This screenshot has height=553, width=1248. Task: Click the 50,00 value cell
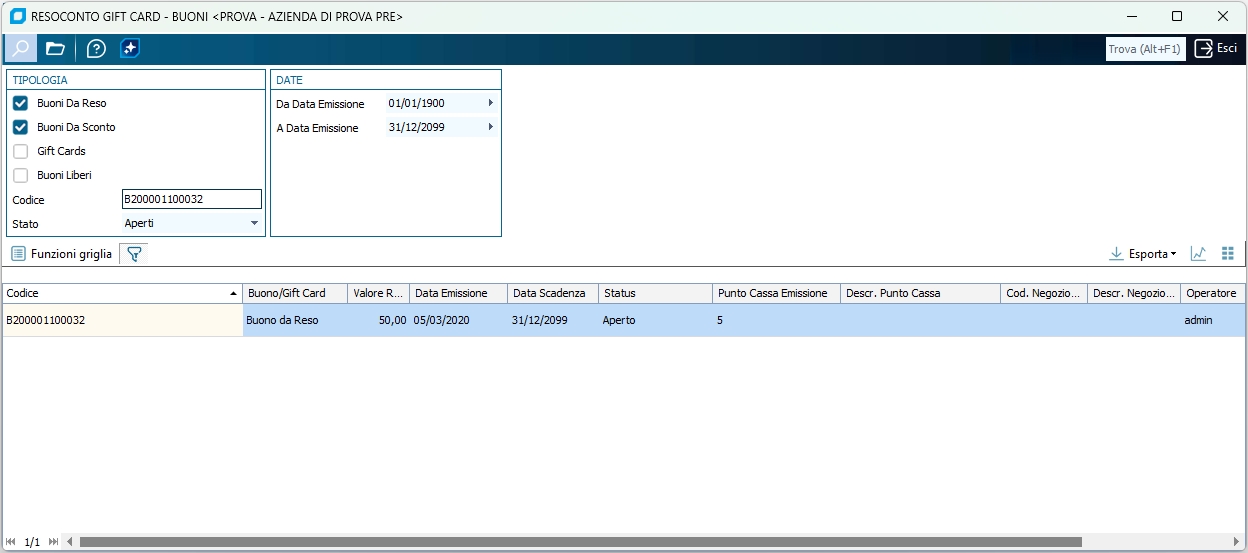pyautogui.click(x=378, y=320)
